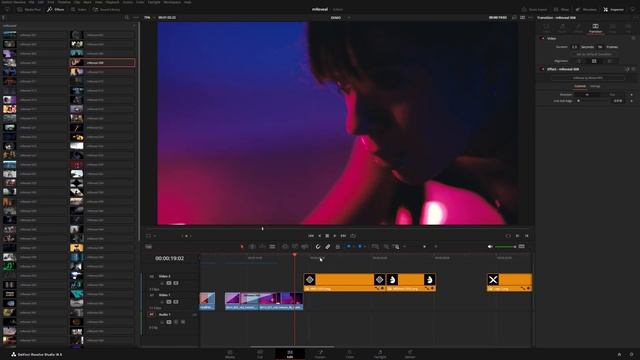640x360 pixels.
Task: Open the Index panel in top toolbar
Action: tap(79, 9)
